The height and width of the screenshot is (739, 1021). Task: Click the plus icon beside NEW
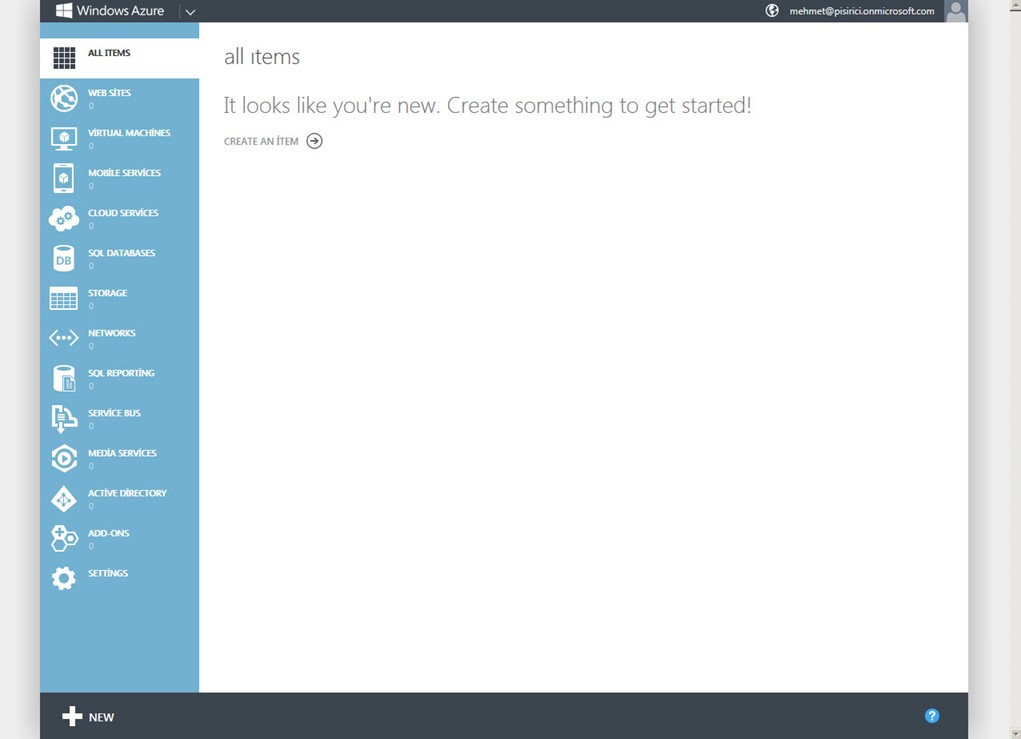click(72, 716)
